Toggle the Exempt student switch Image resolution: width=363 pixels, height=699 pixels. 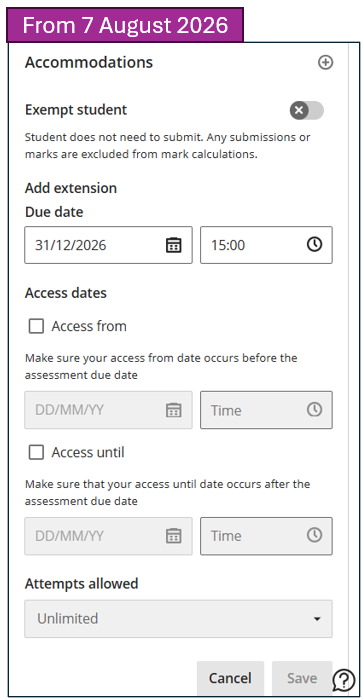point(307,110)
